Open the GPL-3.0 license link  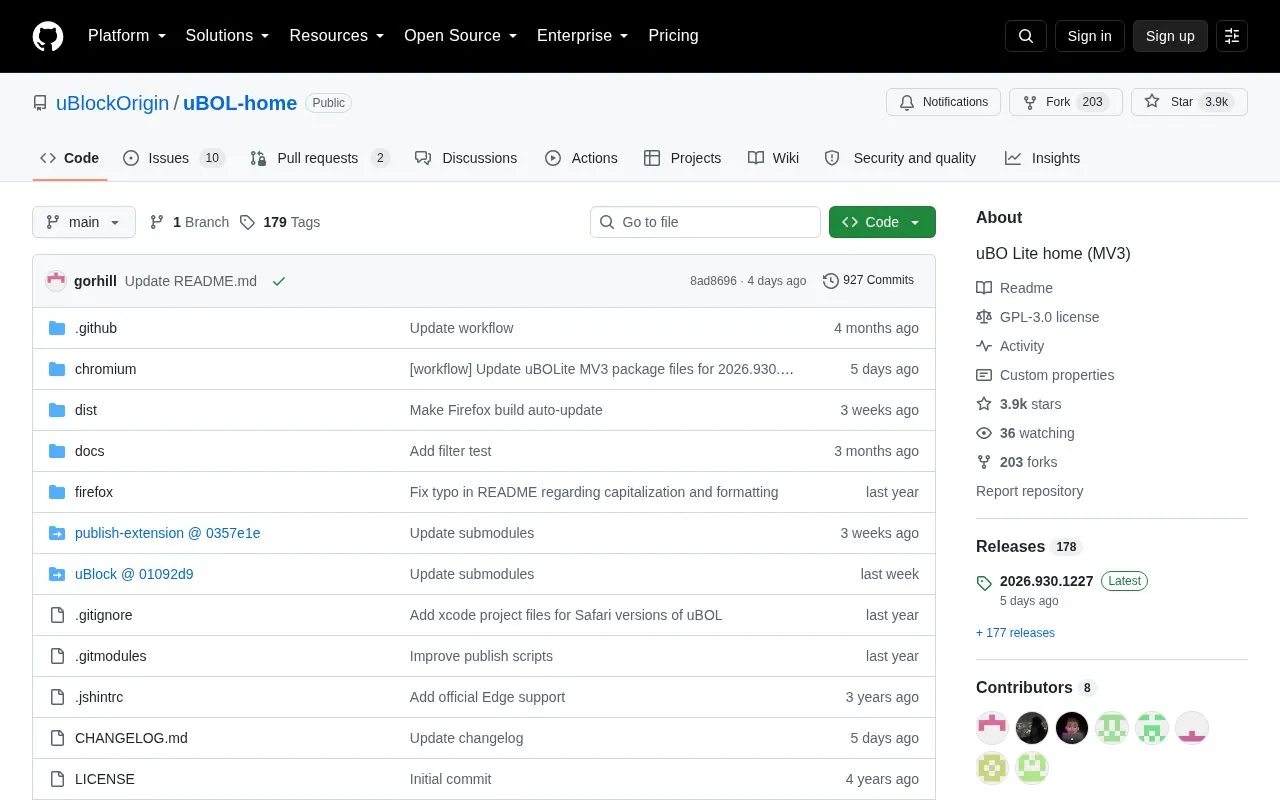[x=1049, y=317]
